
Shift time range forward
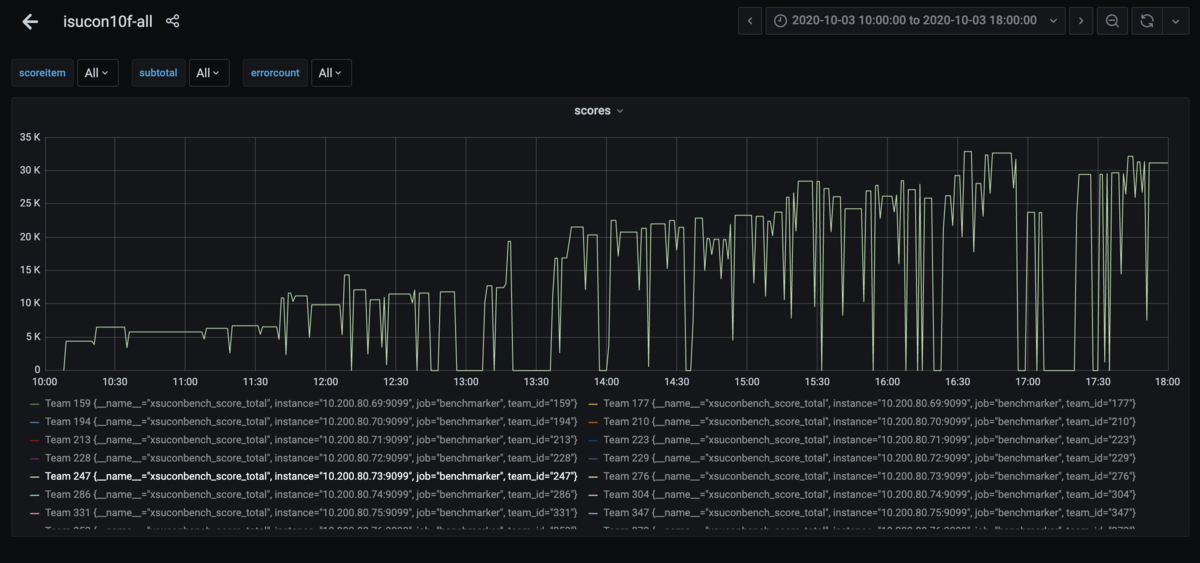coord(1080,21)
